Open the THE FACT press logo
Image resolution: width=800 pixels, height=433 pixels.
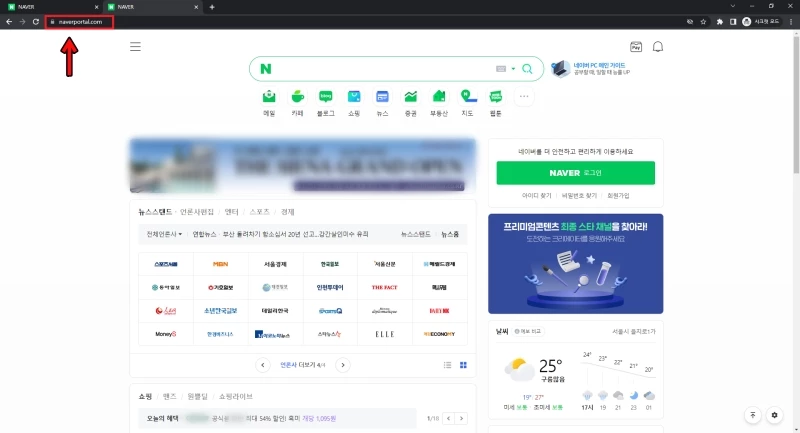coord(384,288)
